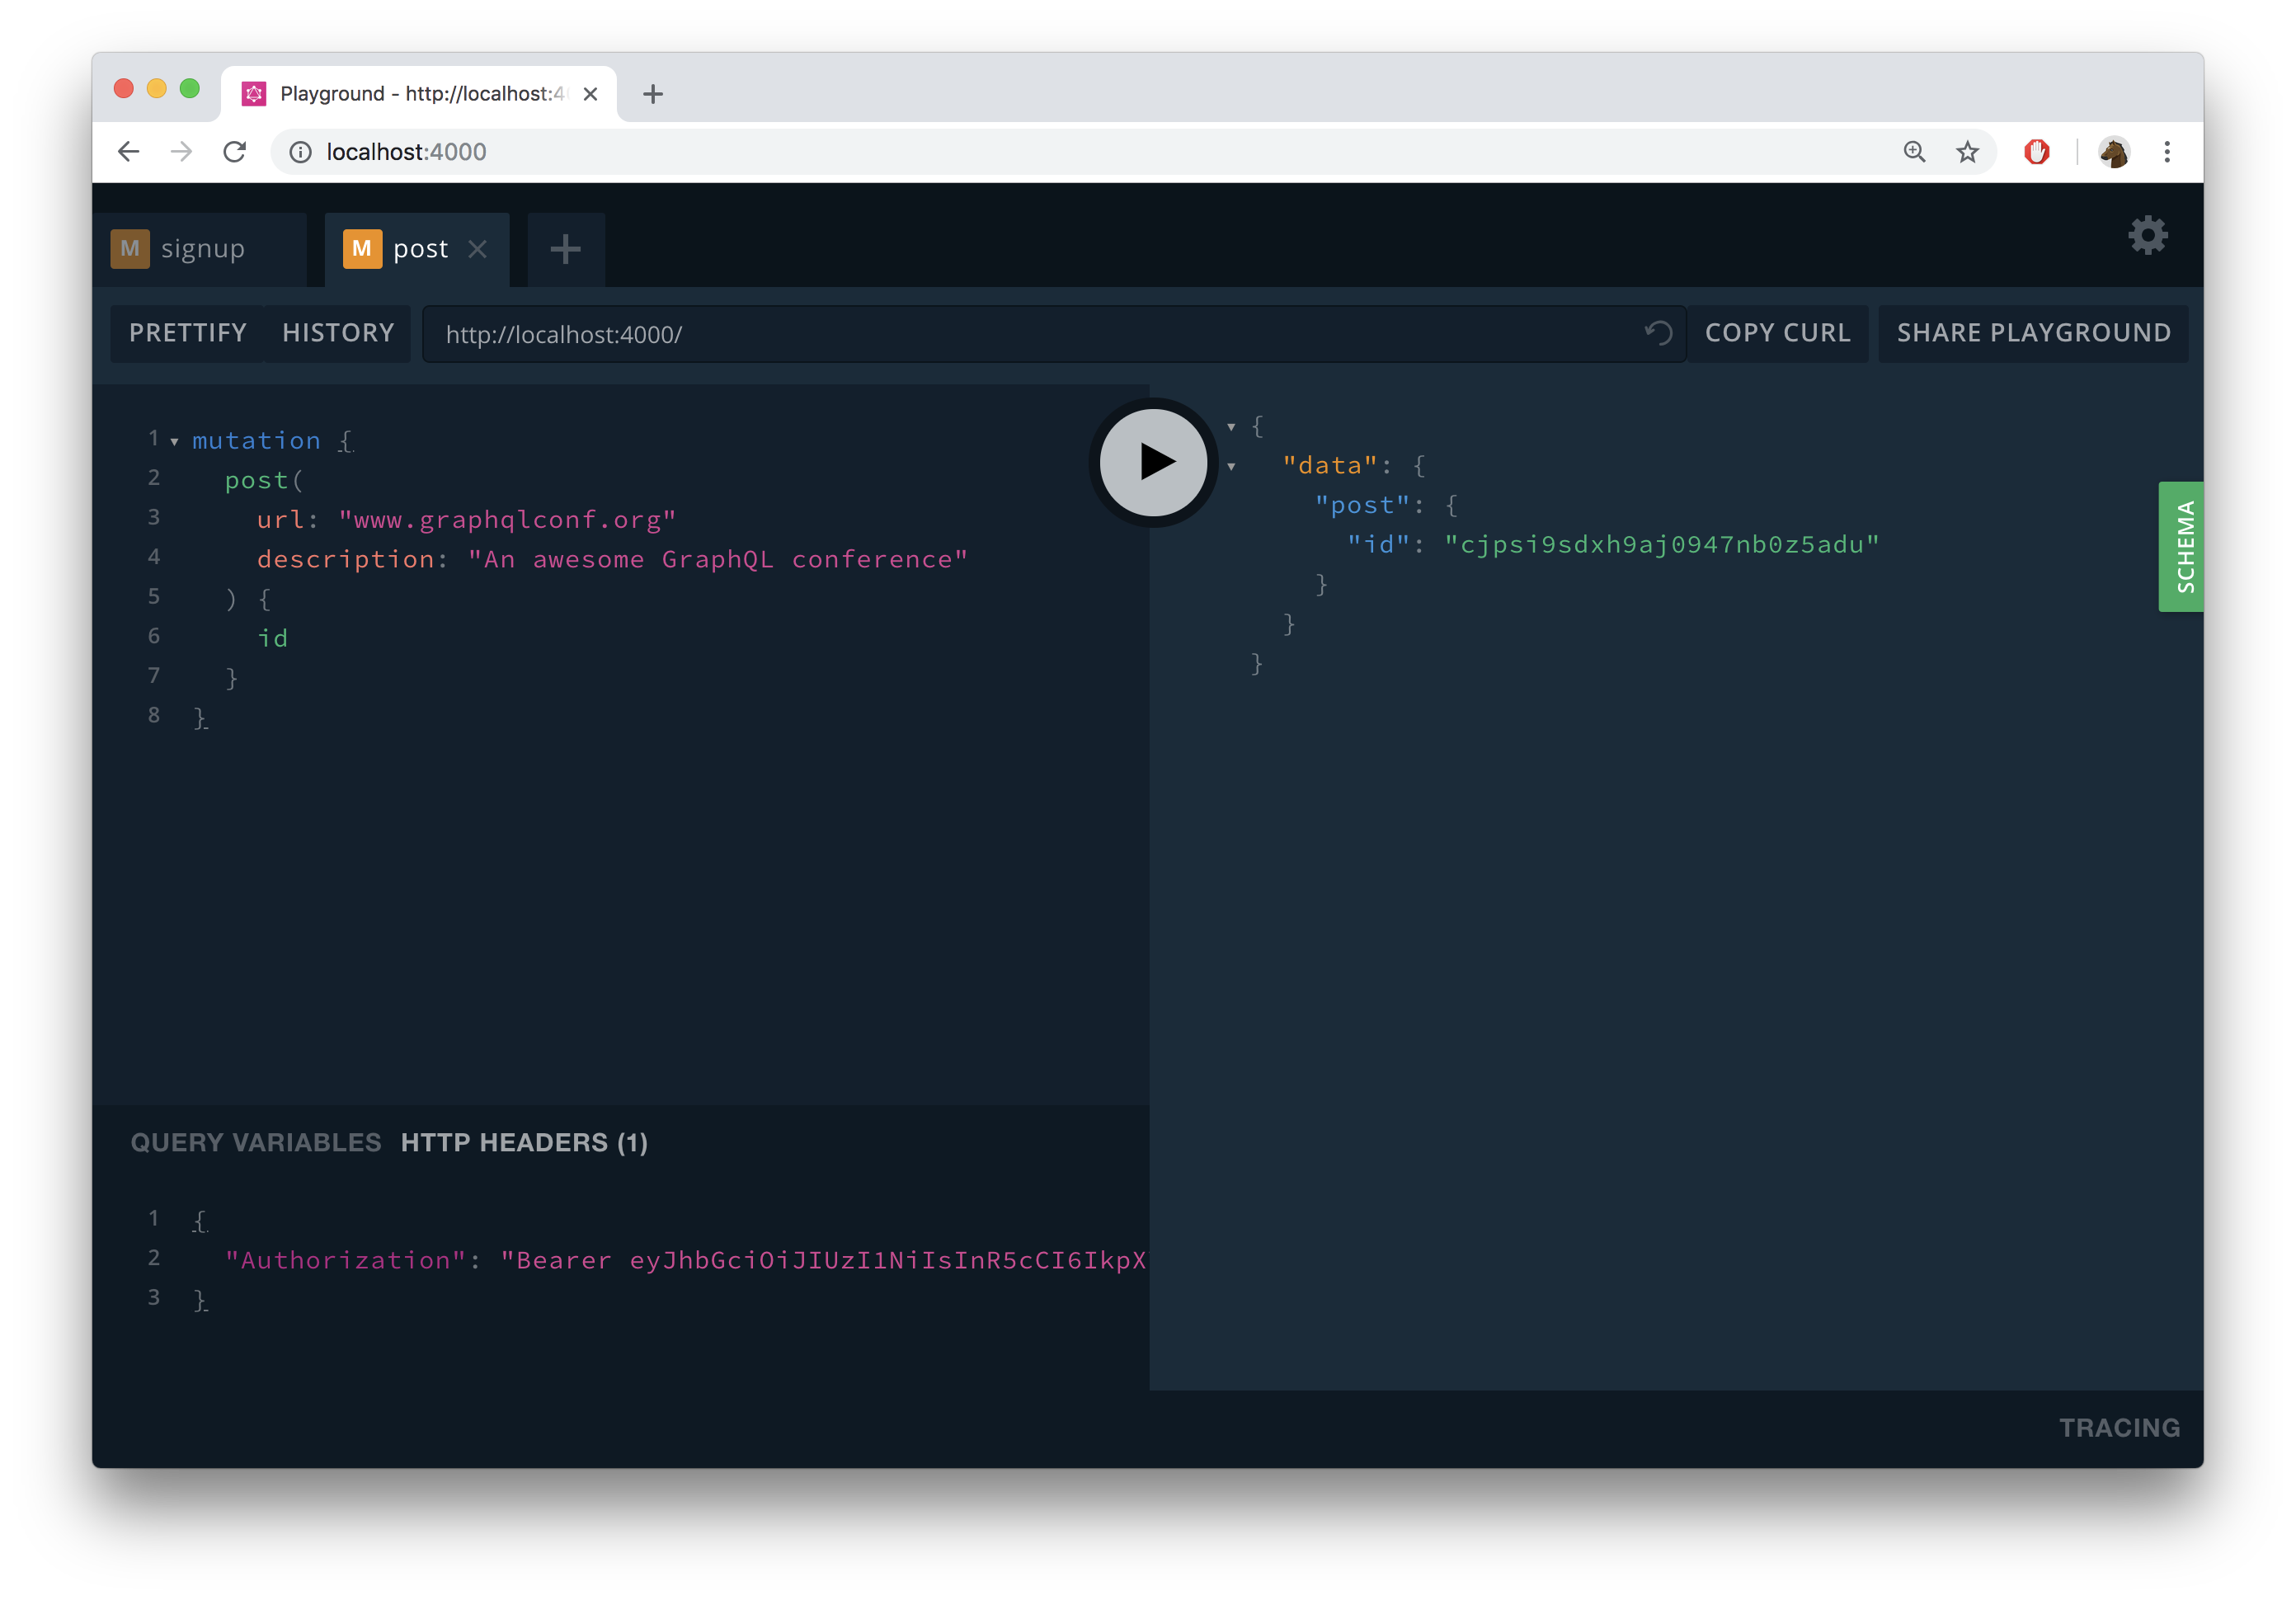Click the description string "An awesome GraphQL conference"

[x=718, y=559]
